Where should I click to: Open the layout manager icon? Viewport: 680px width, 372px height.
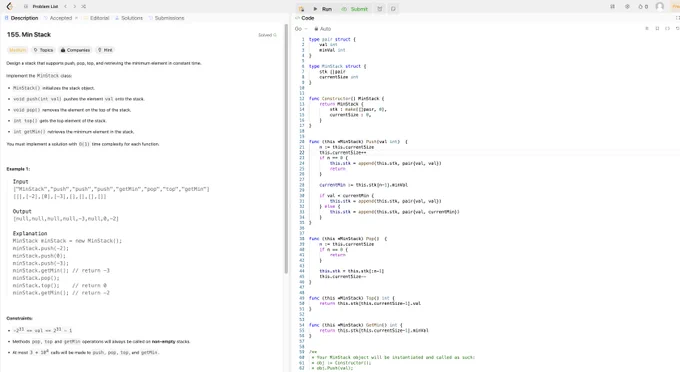point(612,7)
